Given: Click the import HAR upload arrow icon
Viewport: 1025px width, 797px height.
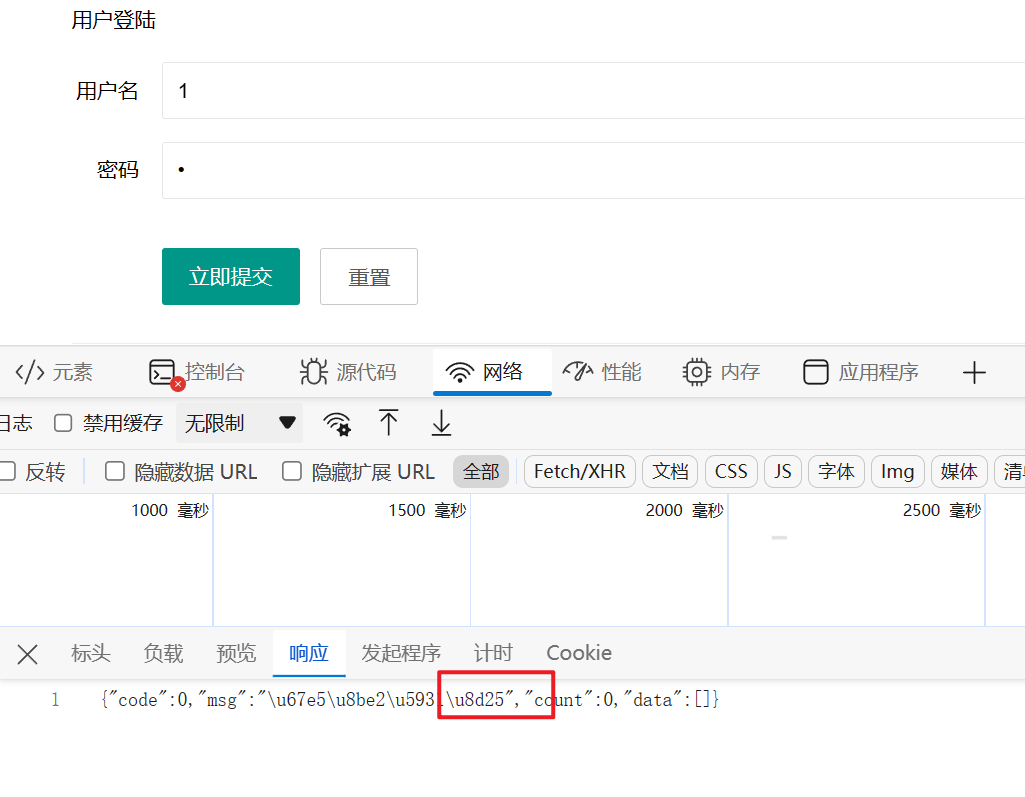Looking at the screenshot, I should [x=389, y=423].
